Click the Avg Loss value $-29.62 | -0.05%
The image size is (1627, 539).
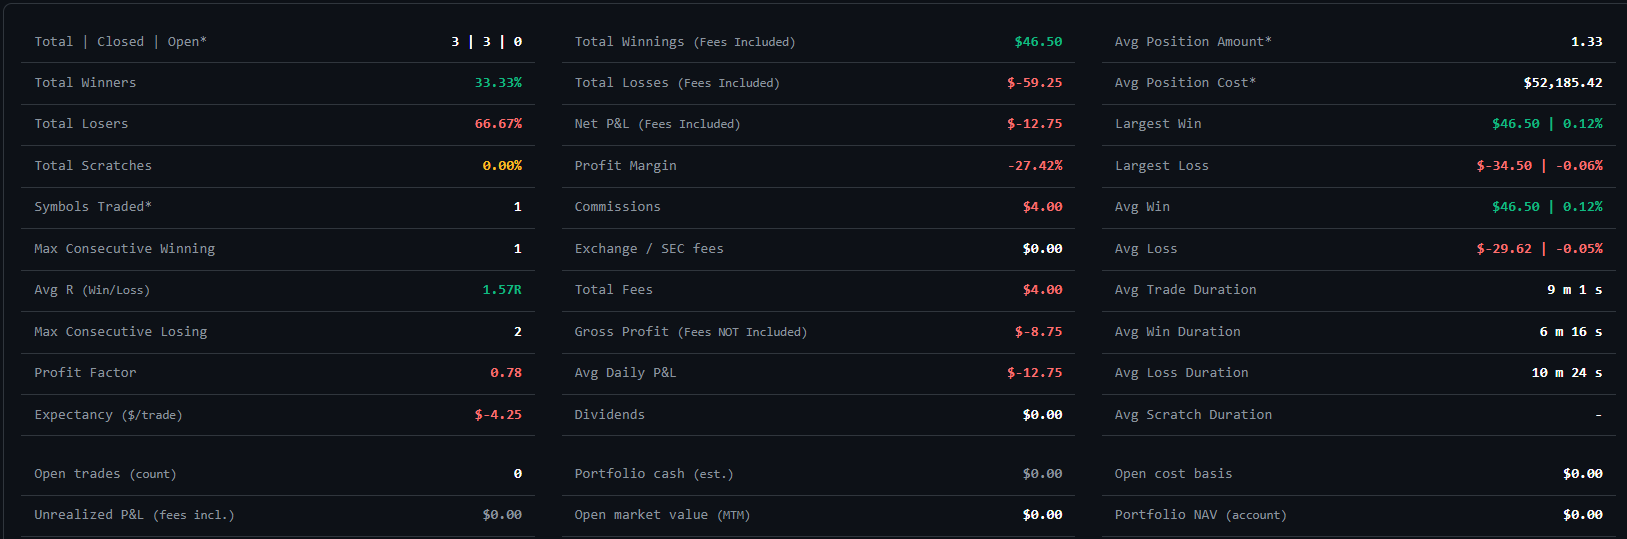coord(1539,249)
